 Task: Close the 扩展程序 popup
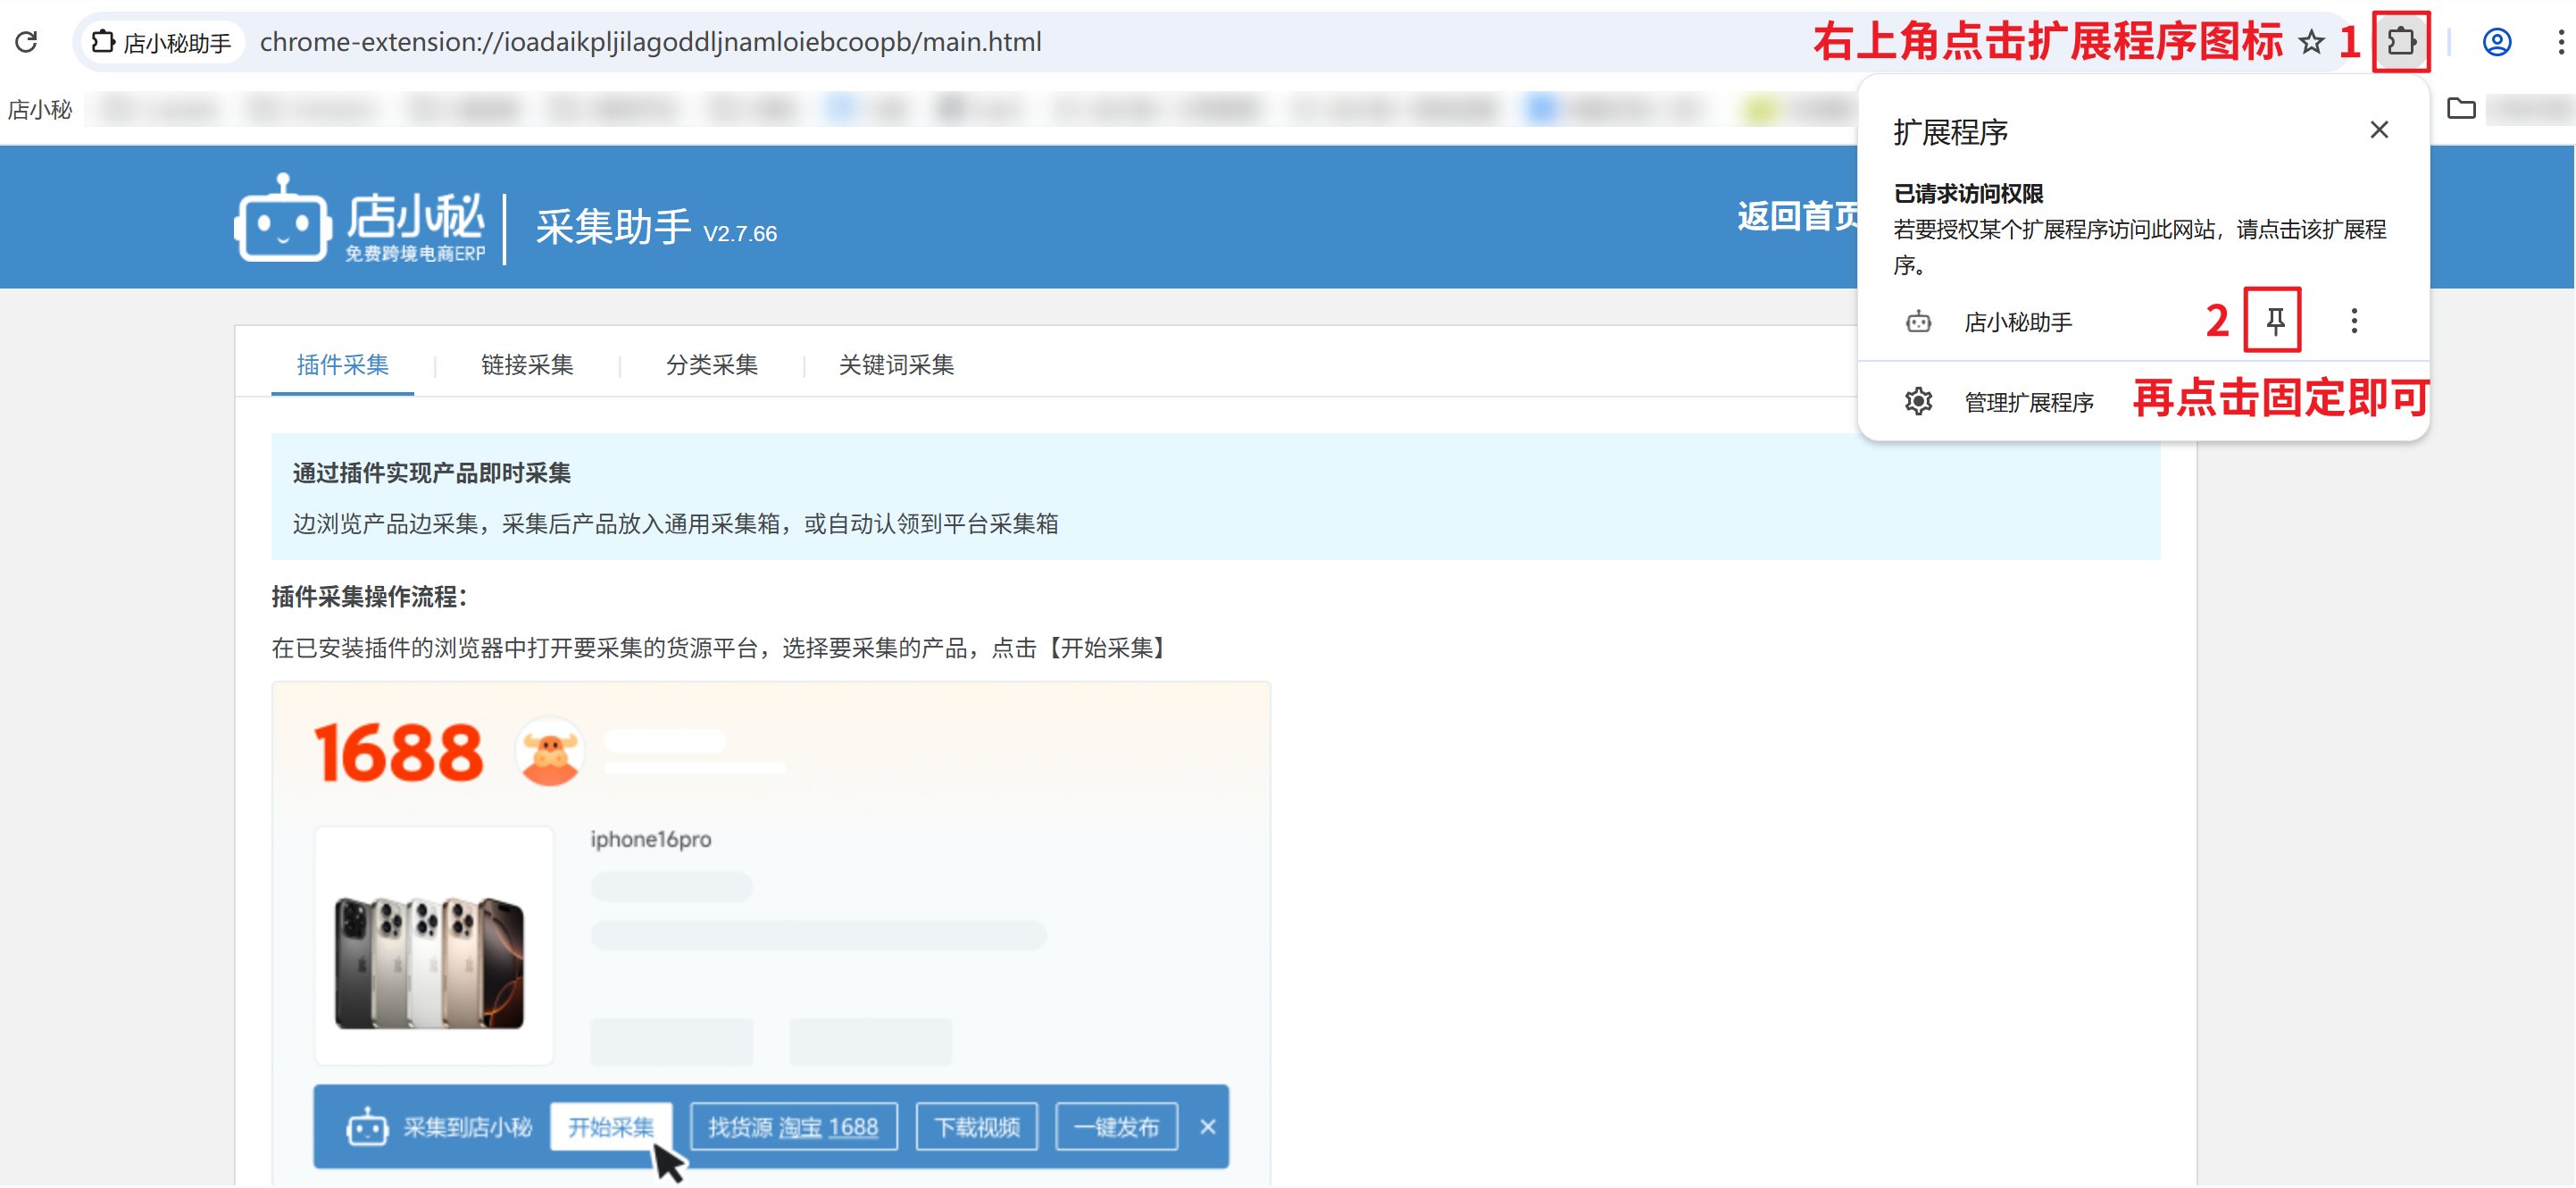pyautogui.click(x=2378, y=130)
